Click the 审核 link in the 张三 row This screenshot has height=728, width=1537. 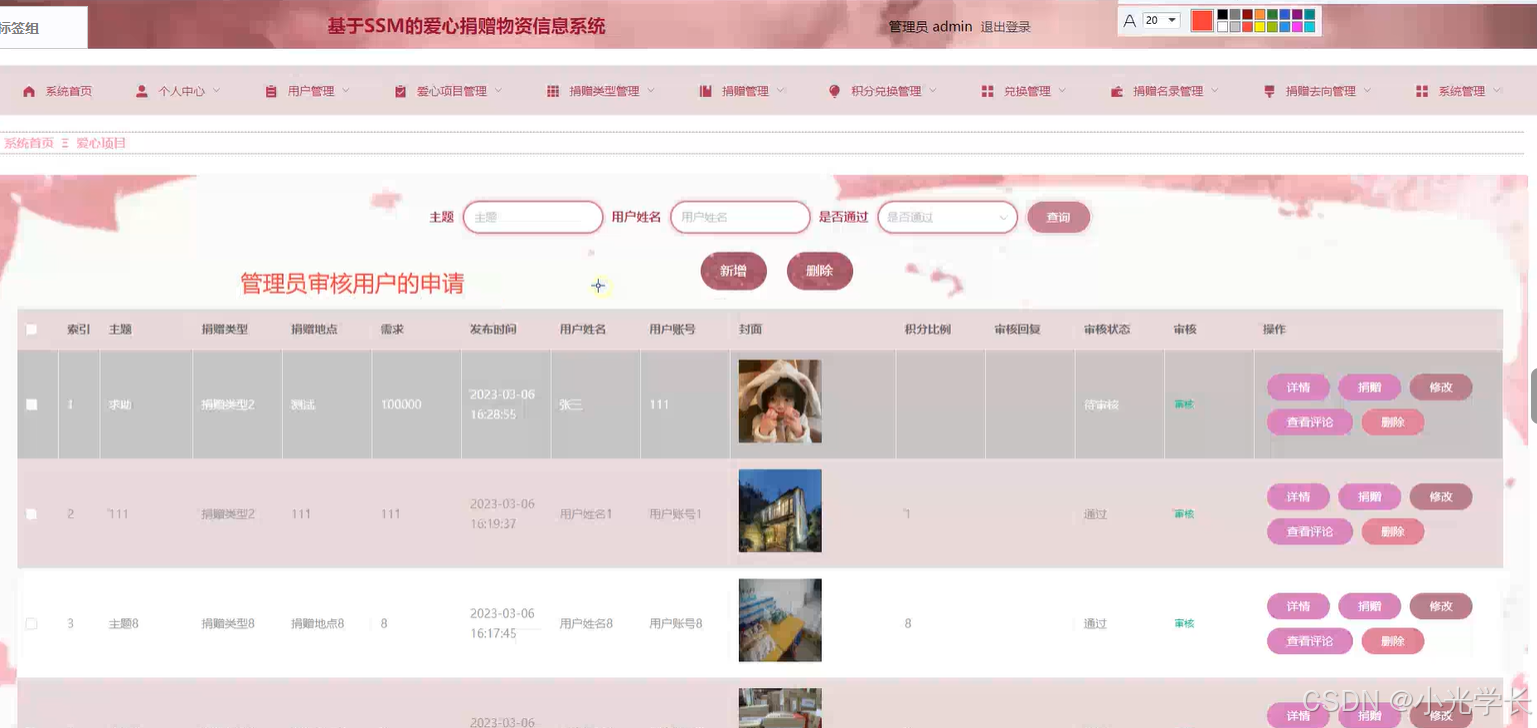tap(1184, 405)
